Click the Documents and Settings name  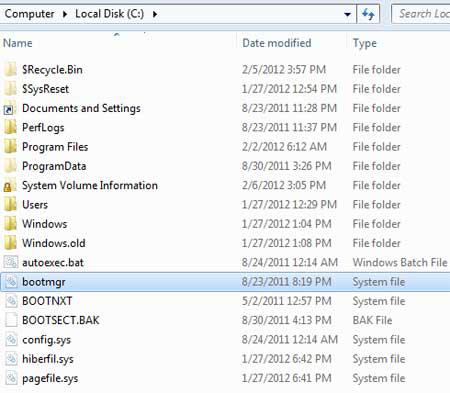[x=81, y=108]
